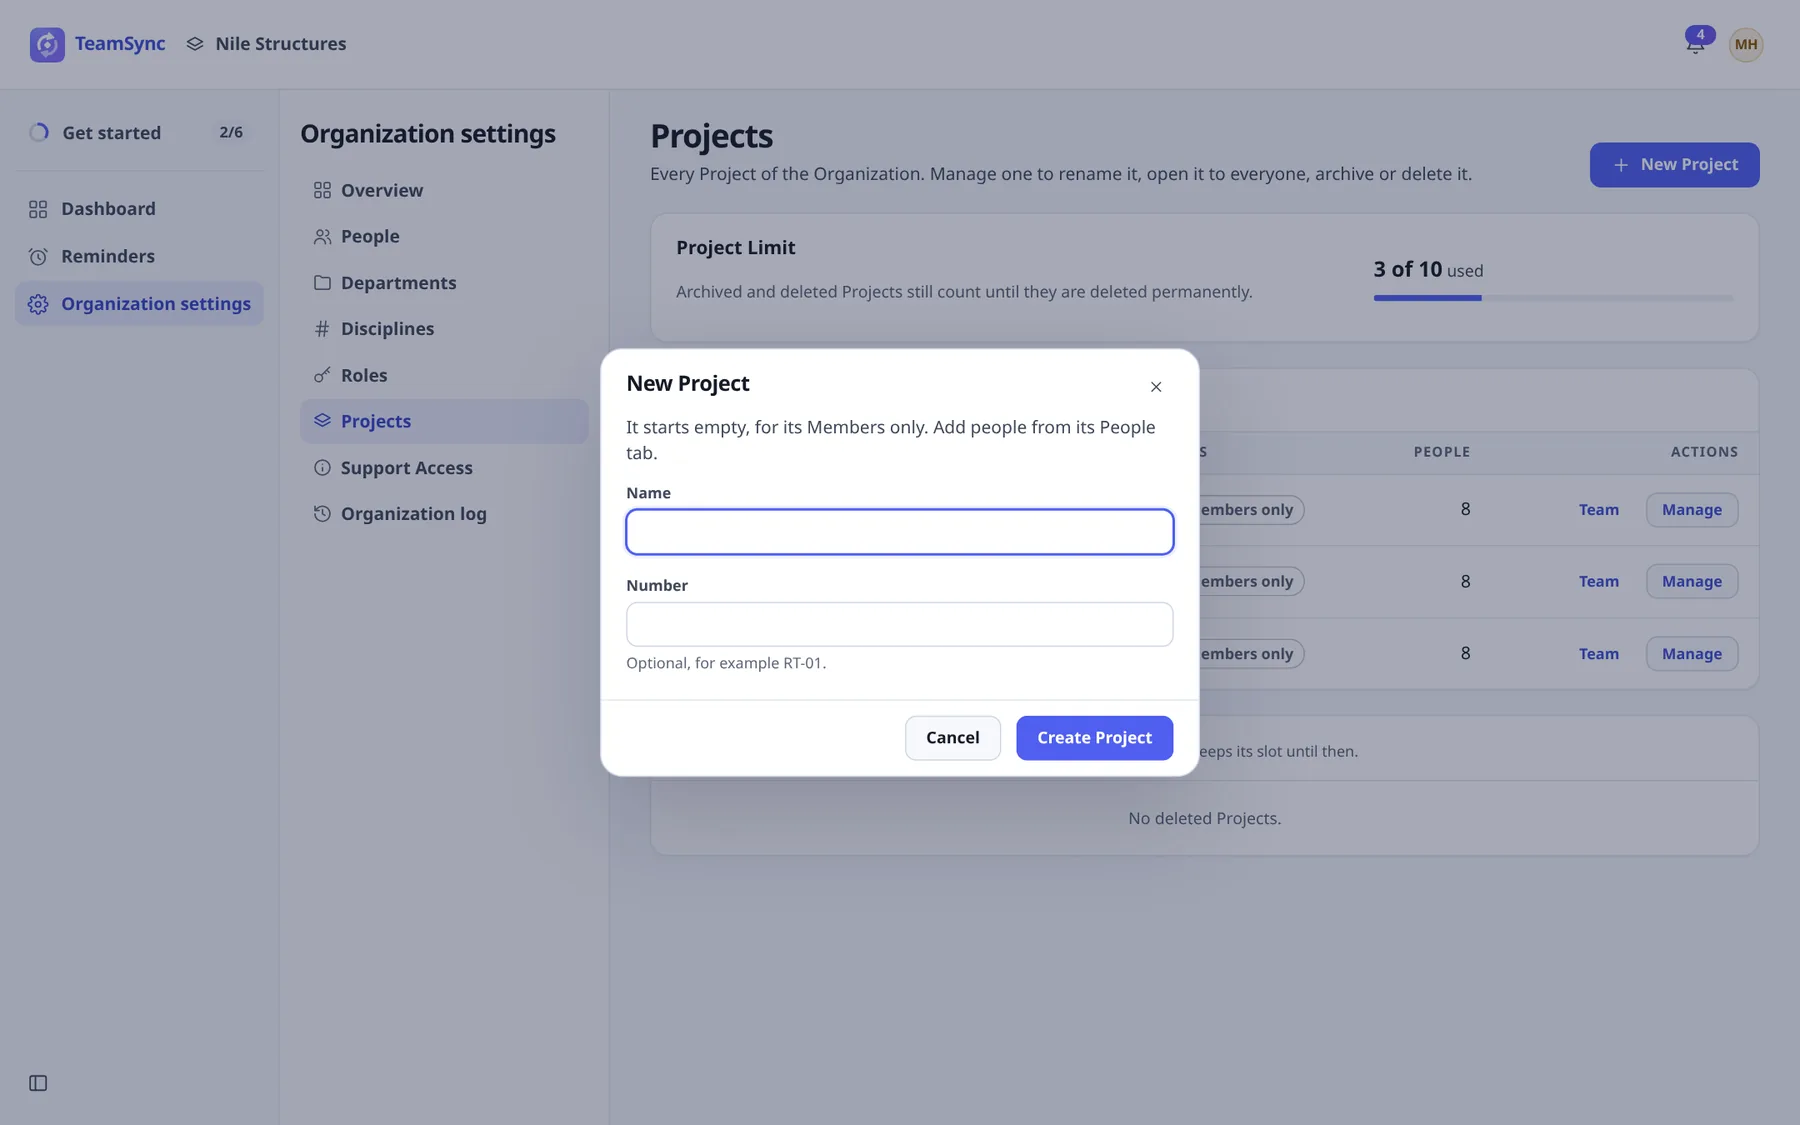Click the Create Project button
The image size is (1800, 1125).
pos(1094,738)
